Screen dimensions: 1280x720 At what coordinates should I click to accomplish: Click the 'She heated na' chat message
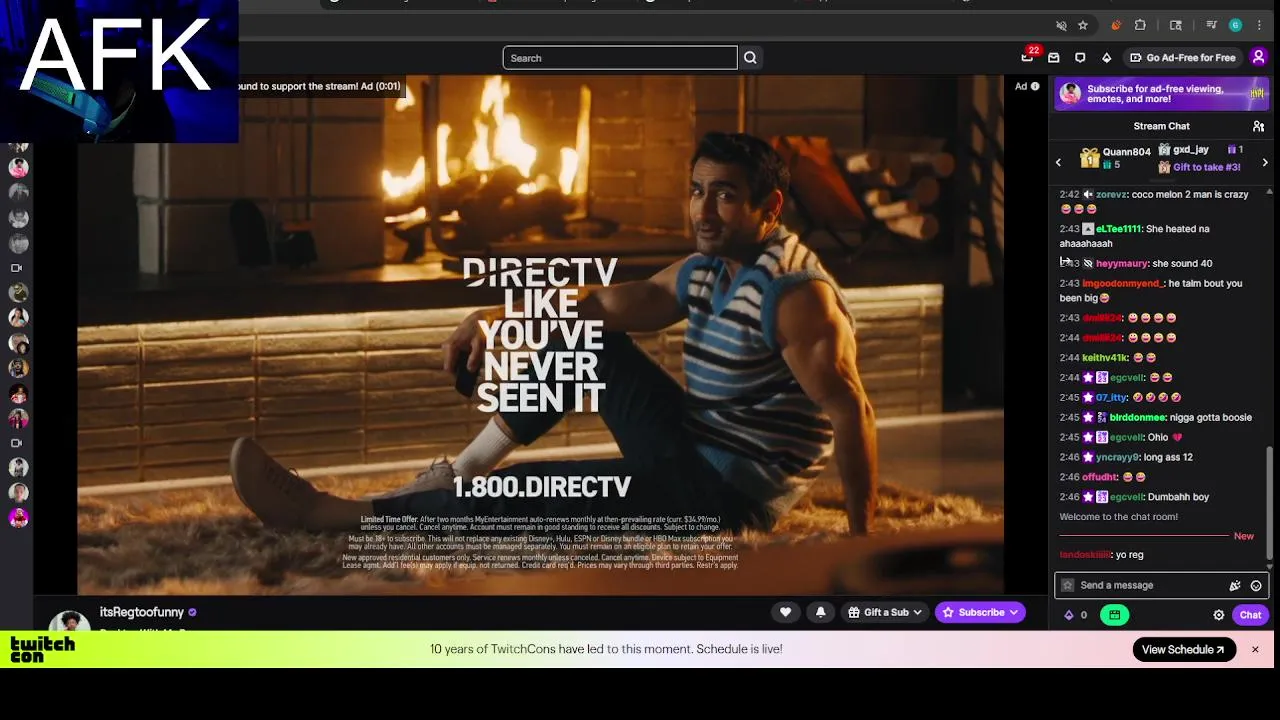point(1134,236)
